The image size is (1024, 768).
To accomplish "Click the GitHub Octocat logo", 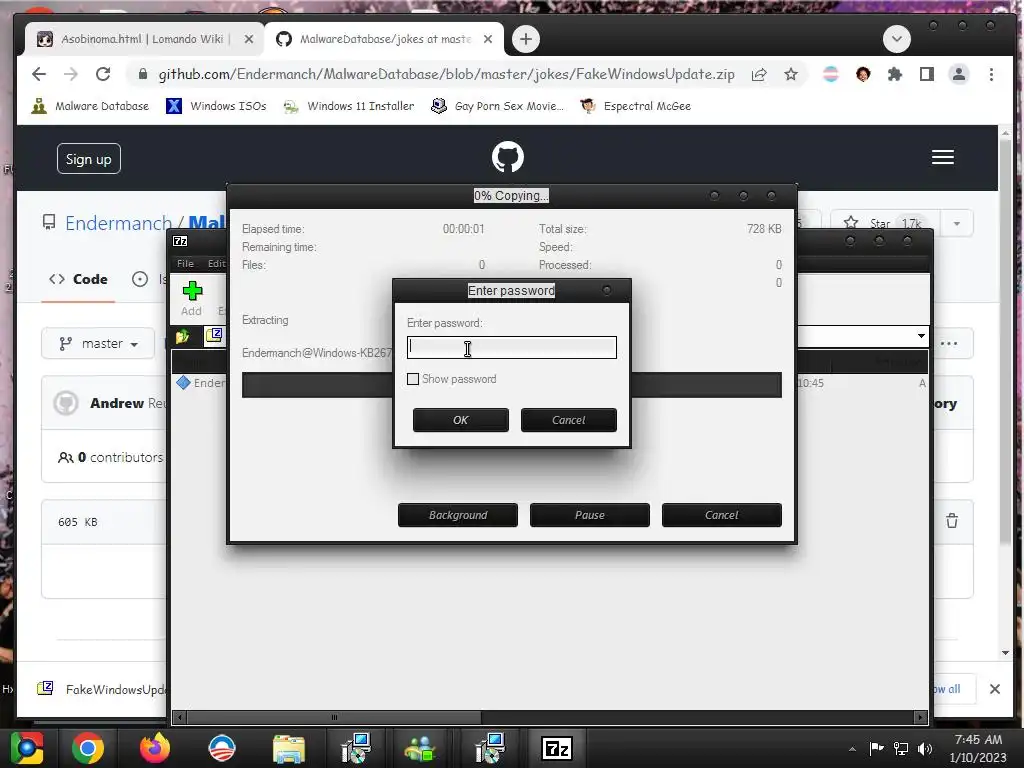I will click(x=507, y=157).
